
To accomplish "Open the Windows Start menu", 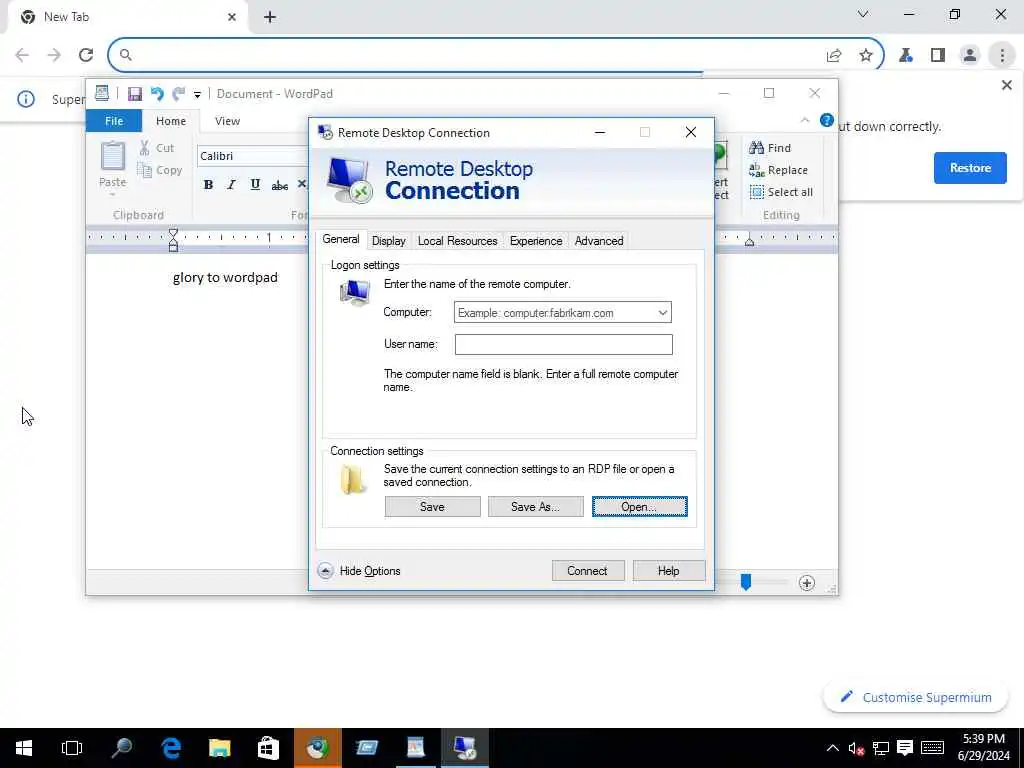I will coord(24,748).
